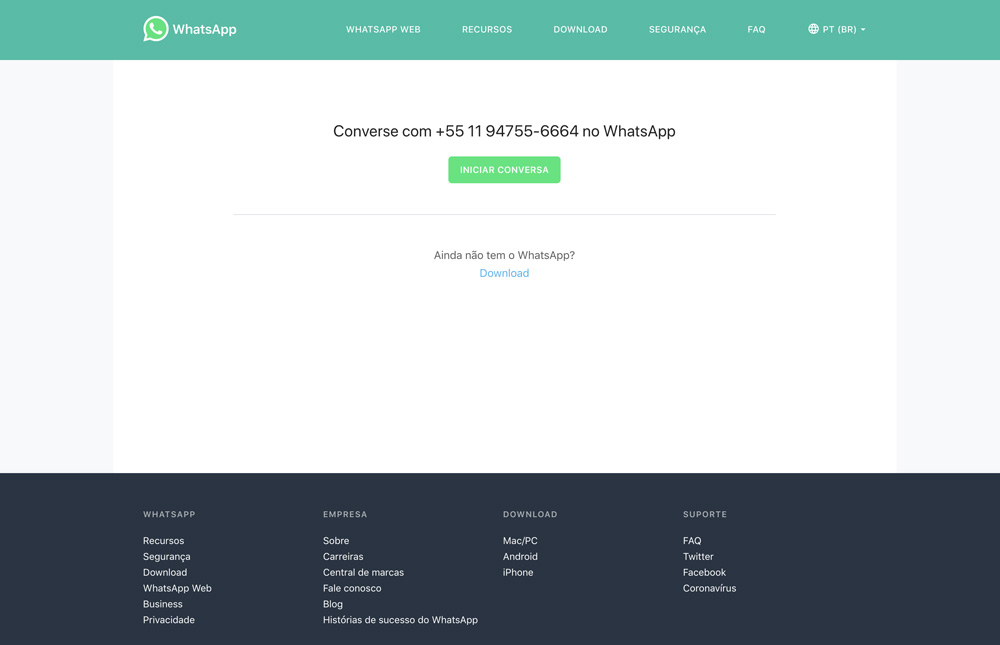Open the WhatsApp Web footer link
The height and width of the screenshot is (645, 1000).
pos(177,588)
